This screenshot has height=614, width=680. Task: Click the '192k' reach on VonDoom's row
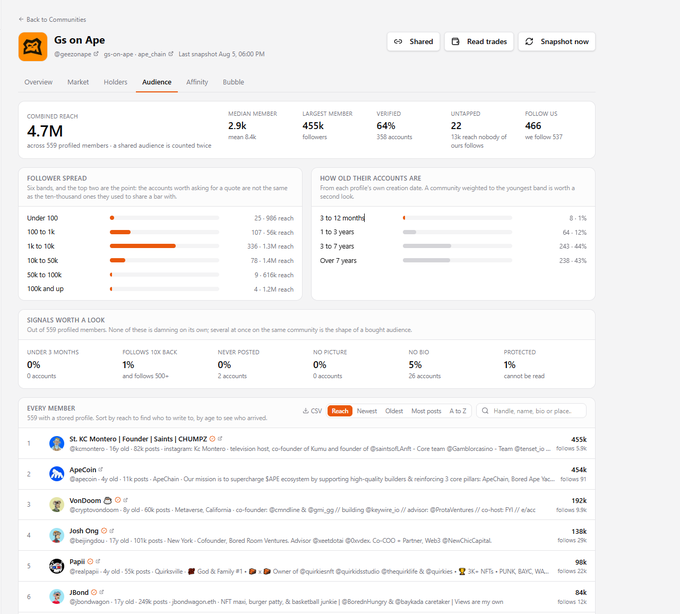579,500
